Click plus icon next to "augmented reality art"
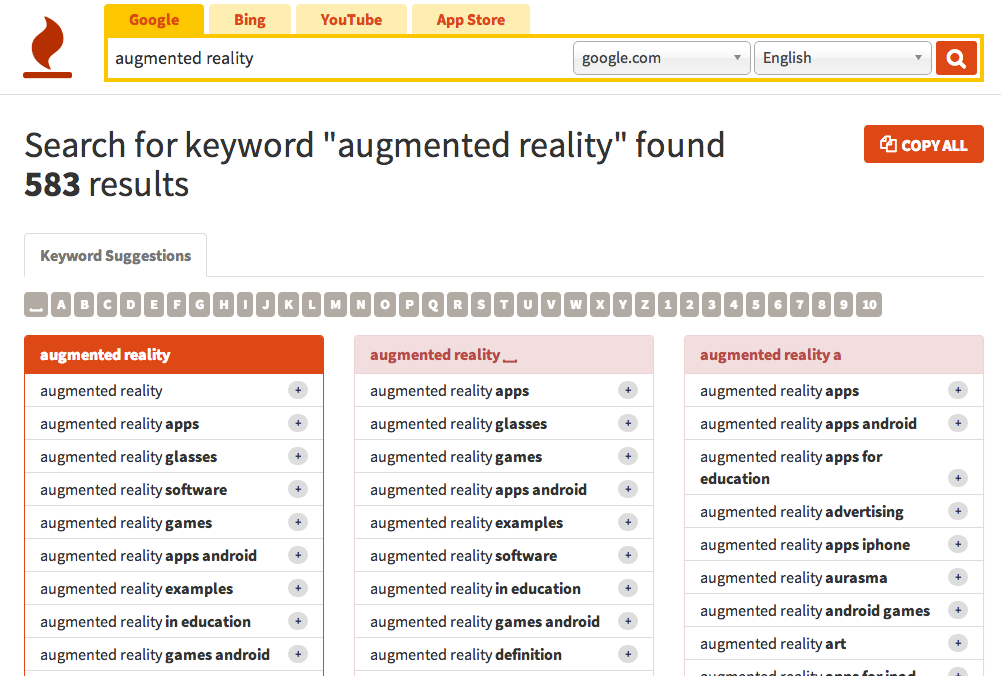This screenshot has width=1001, height=676. coord(958,643)
